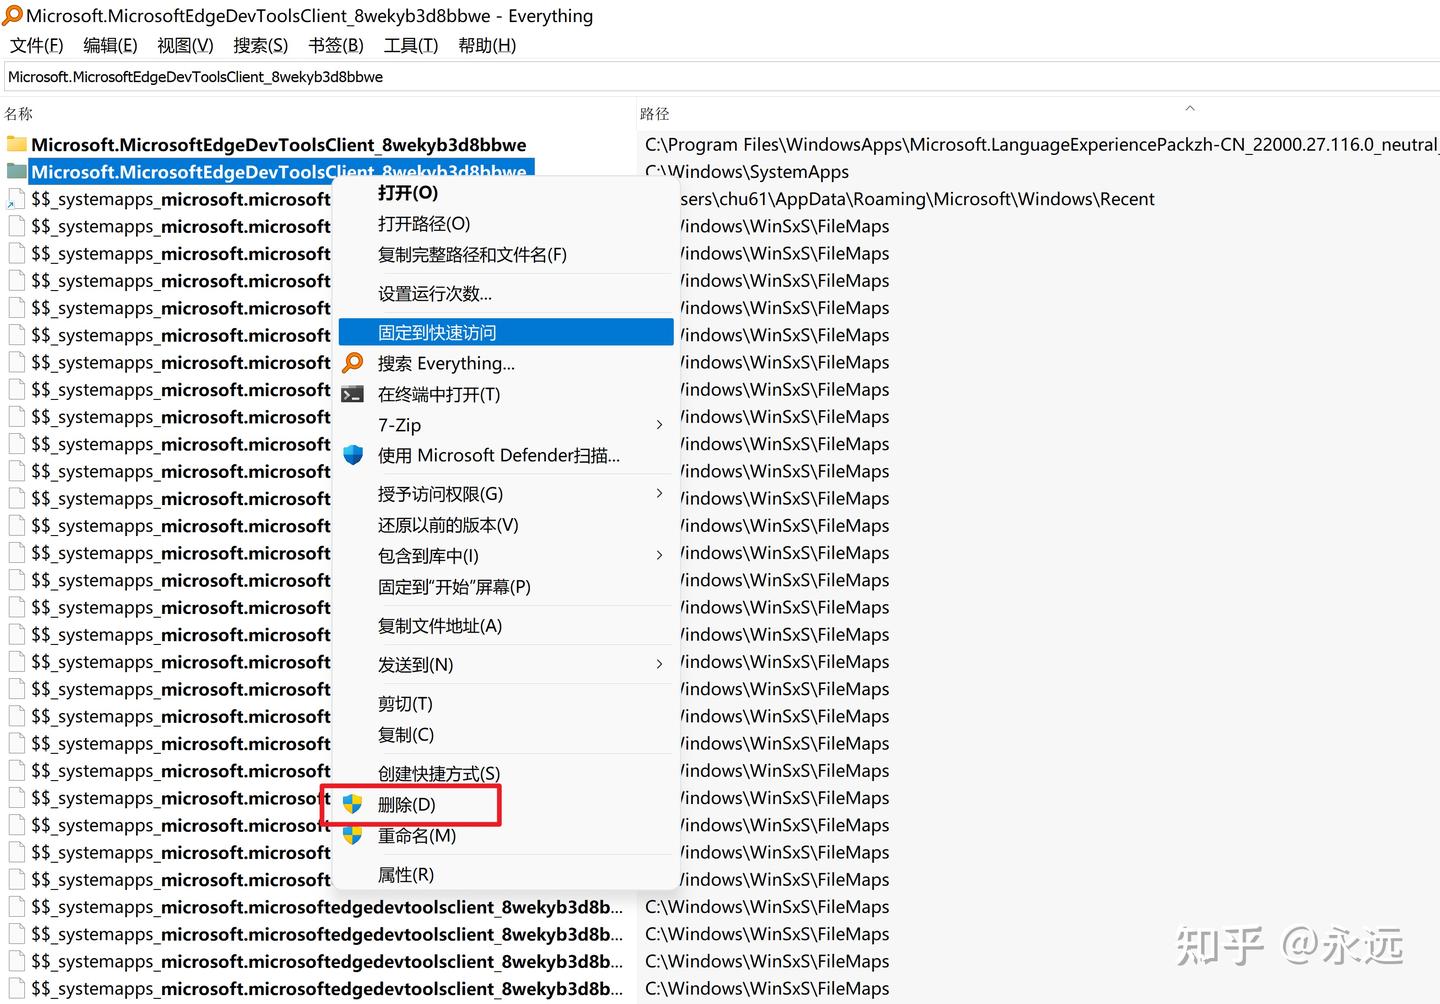Click the UAC shield icon beside 重命名(M)
This screenshot has height=1004, width=1440.
coord(353,836)
